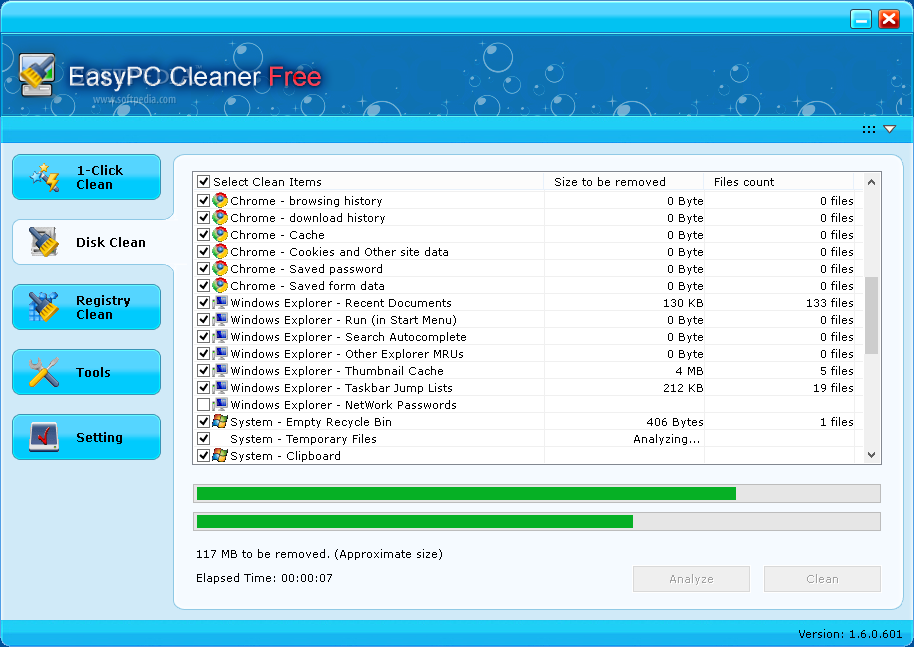
Task: Click computer icon beside NetWork Passwords
Action: 220,404
